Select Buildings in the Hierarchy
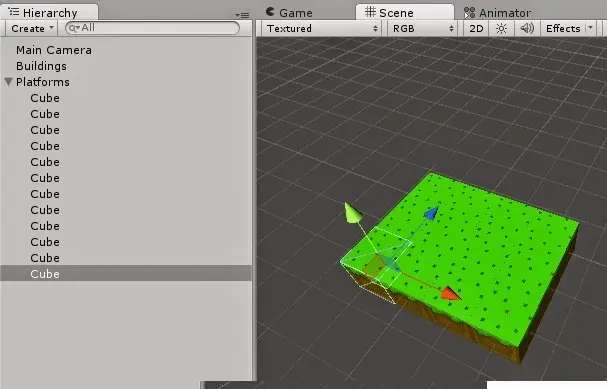 pos(41,66)
